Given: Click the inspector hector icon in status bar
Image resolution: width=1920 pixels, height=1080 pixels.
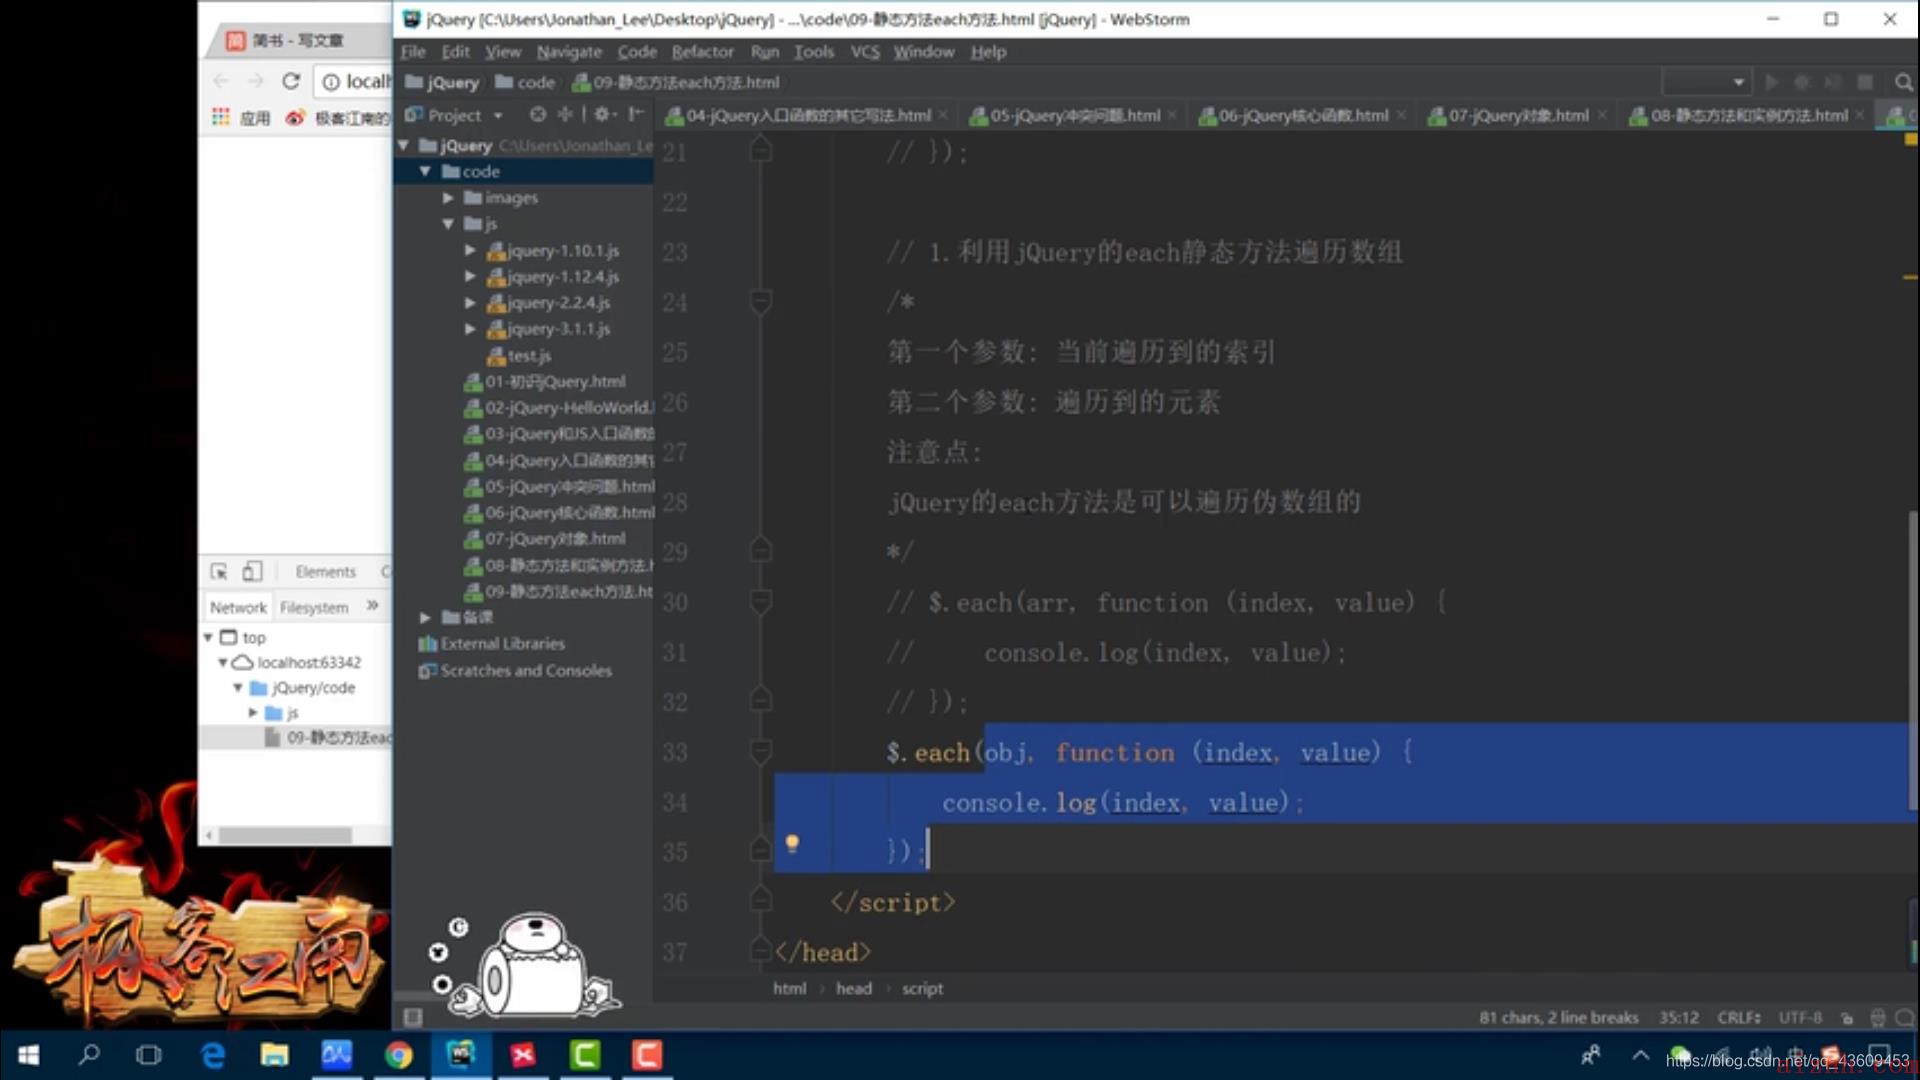Looking at the screenshot, I should 1877,1018.
